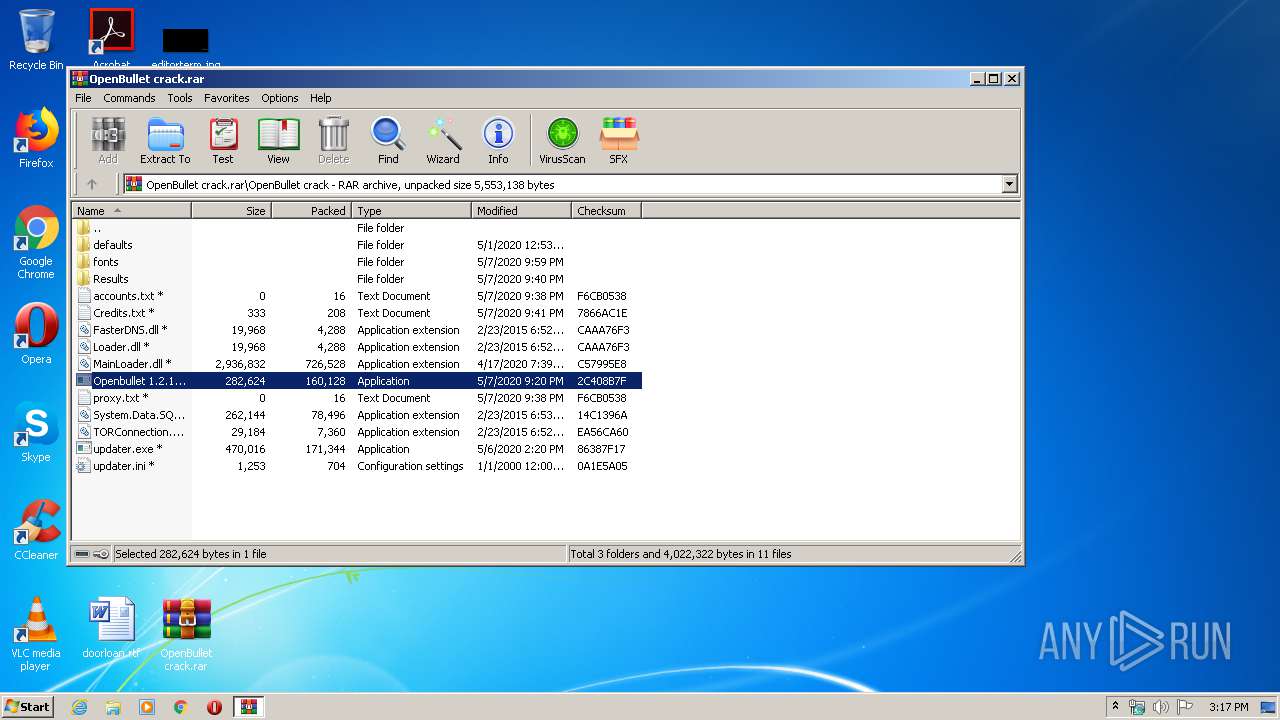
Task: Select Loader.dll file
Action: tap(357, 347)
